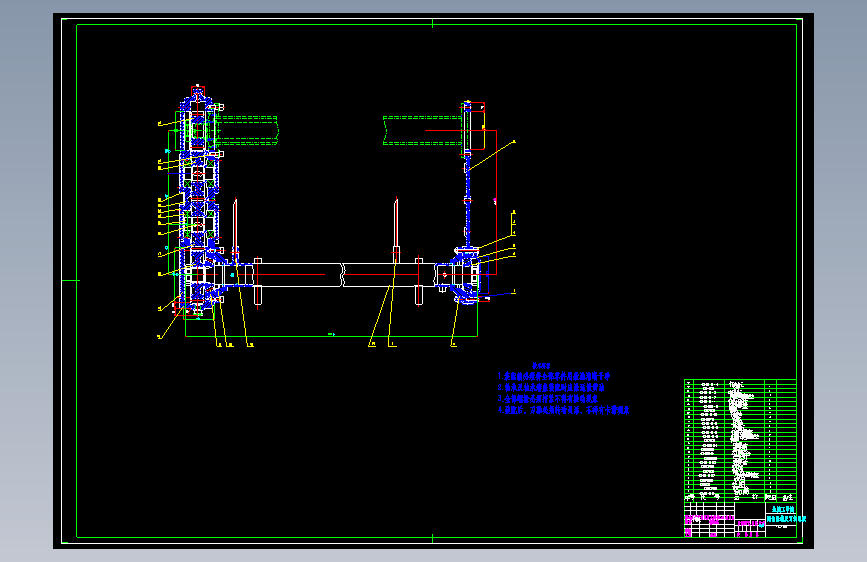The width and height of the screenshot is (867, 562).
Task: Click technical requirement note numbered 3
Action: pos(547,398)
